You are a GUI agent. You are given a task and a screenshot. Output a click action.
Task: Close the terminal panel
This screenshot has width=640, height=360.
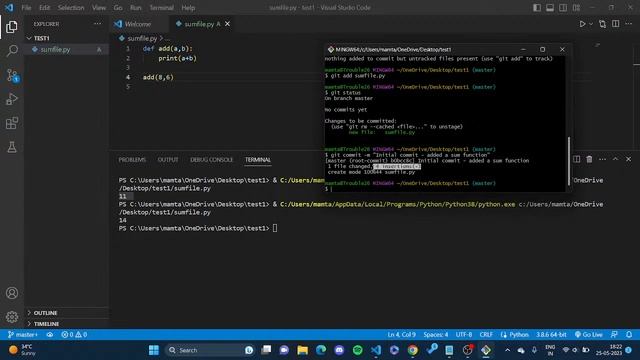pos(629,159)
